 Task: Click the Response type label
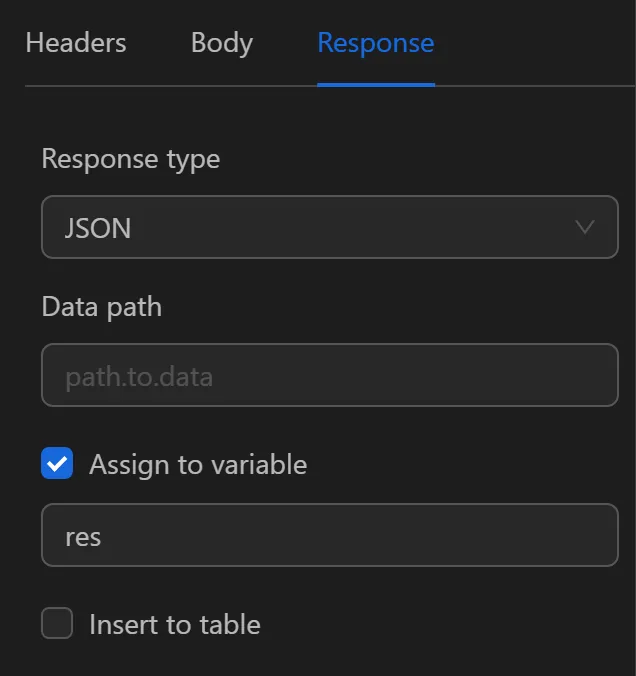[131, 159]
